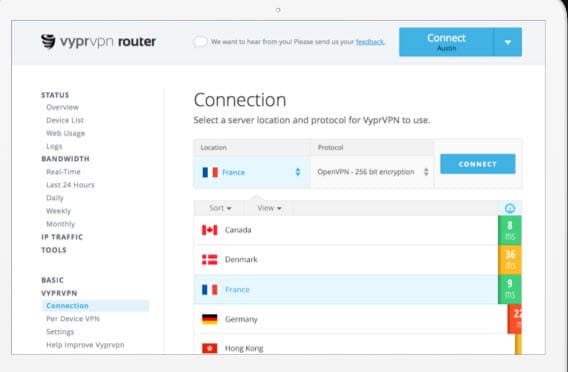568x372 pixels.
Task: Open Help Improve Vyprvpn page
Action: tap(85, 345)
